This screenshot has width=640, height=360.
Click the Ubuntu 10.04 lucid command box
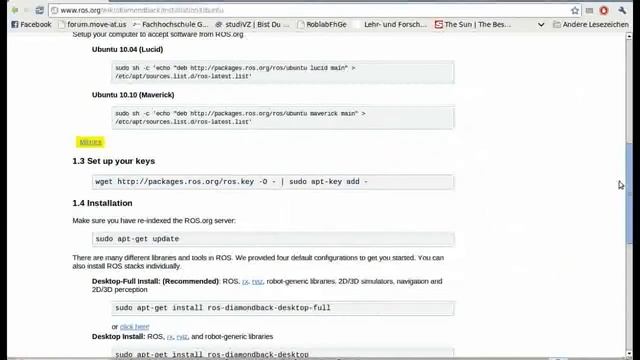(283, 72)
